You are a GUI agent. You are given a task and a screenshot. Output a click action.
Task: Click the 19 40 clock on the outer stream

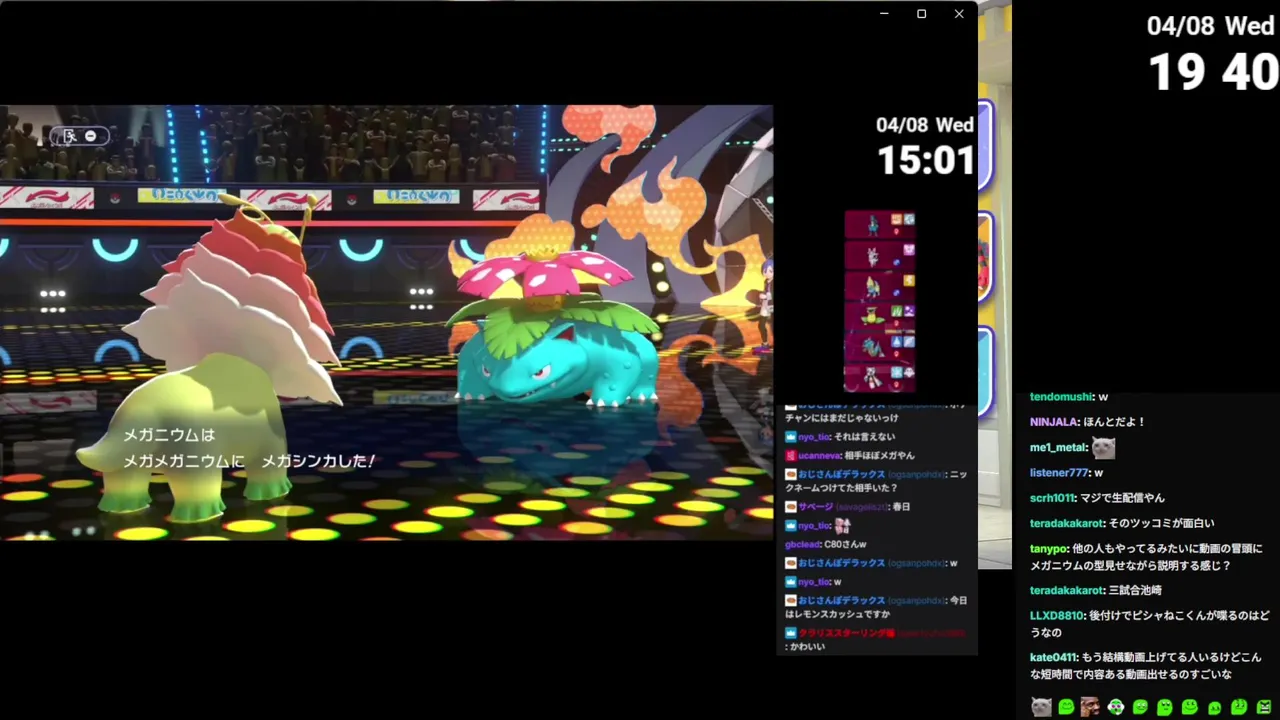click(x=1213, y=73)
